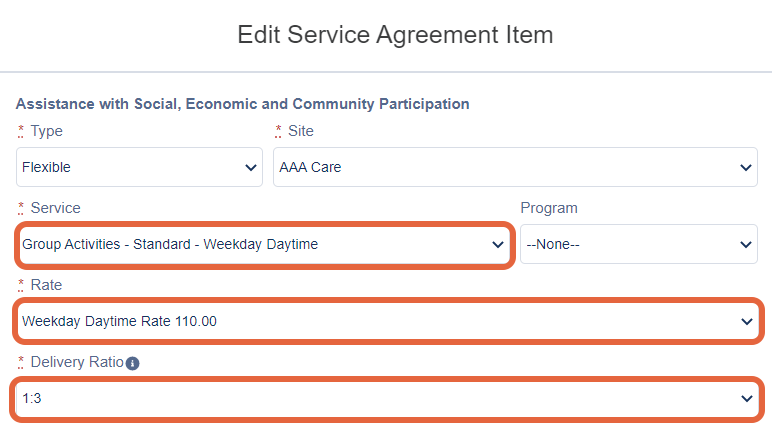Click the Service field label
The image size is (772, 432).
(x=55, y=208)
